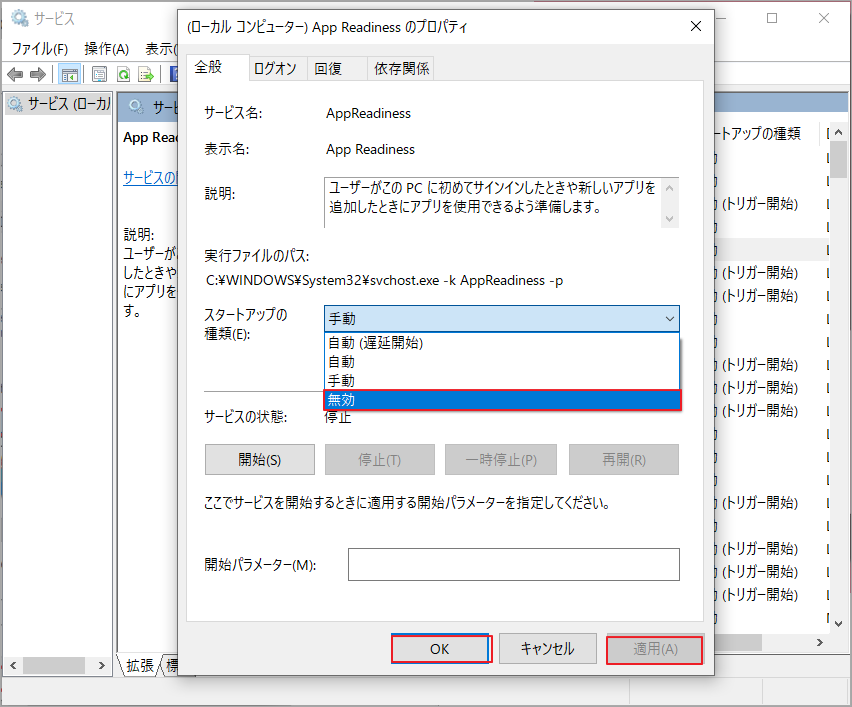
Task: Switch to the 依存関係 tab
Action: click(x=401, y=68)
